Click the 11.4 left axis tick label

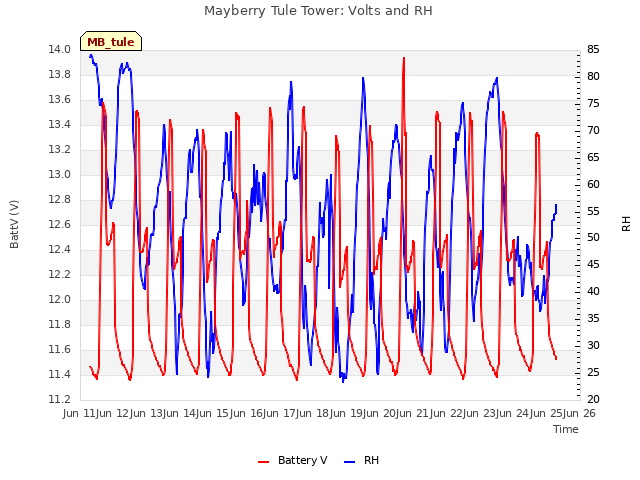[60, 374]
